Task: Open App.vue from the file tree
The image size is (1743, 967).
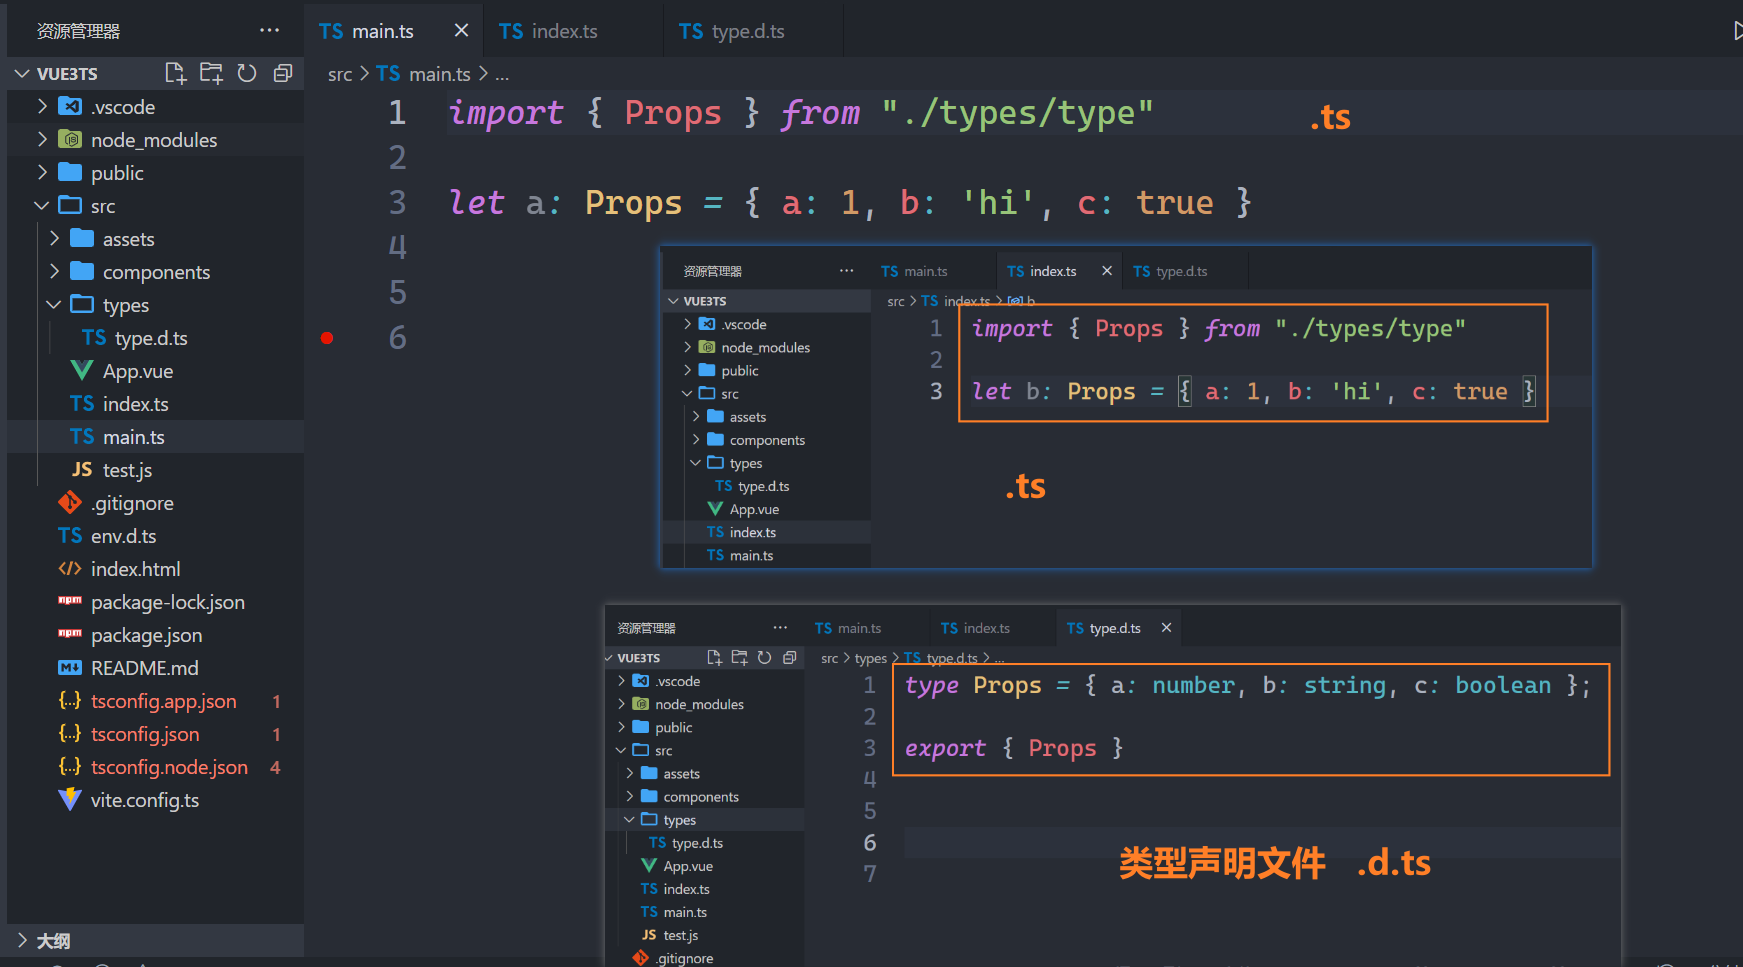Action: pyautogui.click(x=137, y=371)
